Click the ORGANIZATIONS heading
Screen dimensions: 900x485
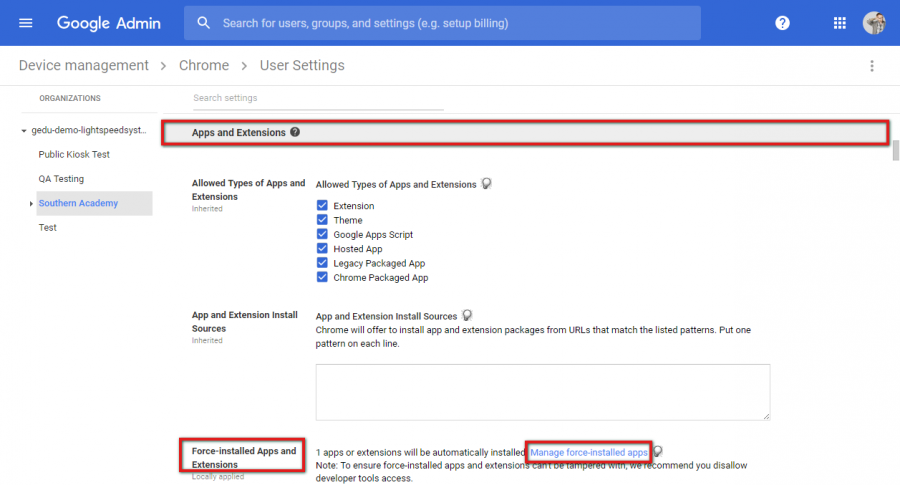tap(70, 98)
